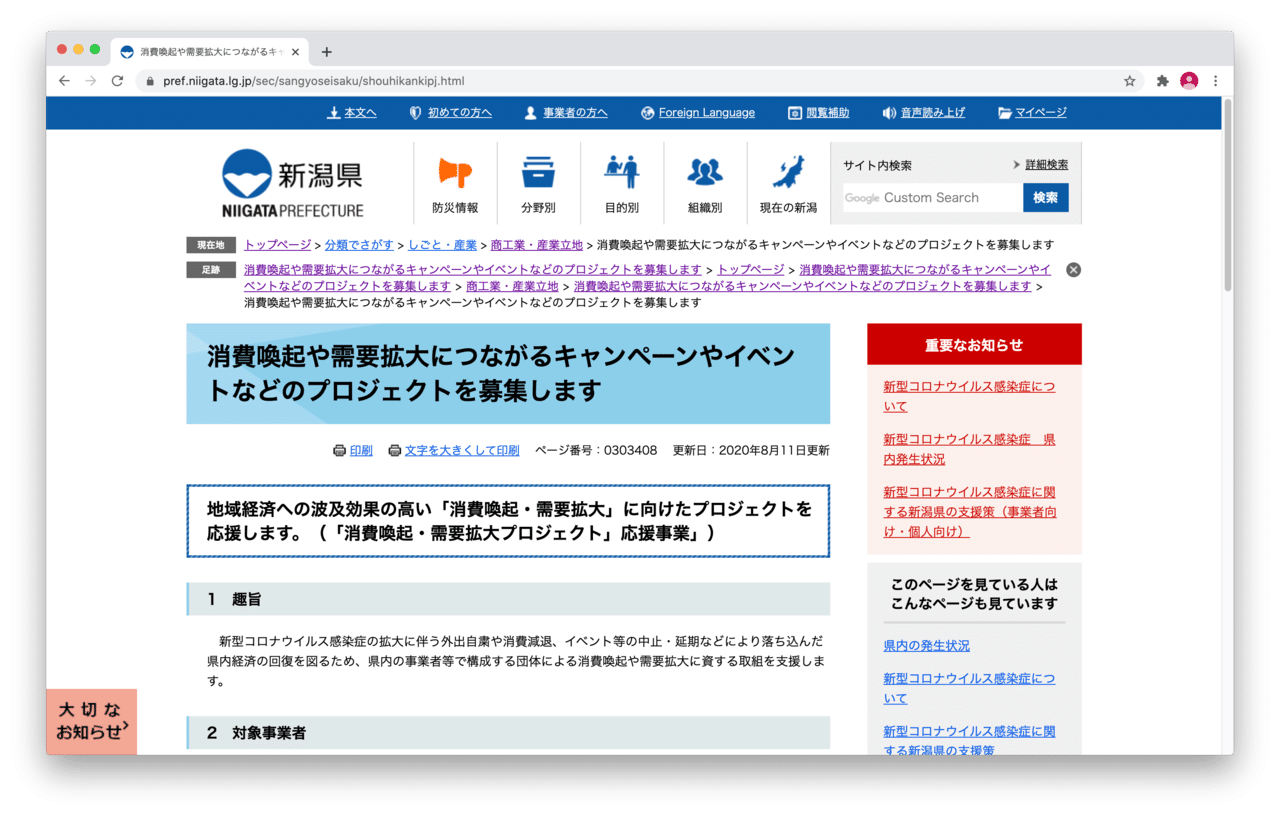The width and height of the screenshot is (1280, 816).
Task: Open Foreign Language globe icon
Action: coord(648,112)
